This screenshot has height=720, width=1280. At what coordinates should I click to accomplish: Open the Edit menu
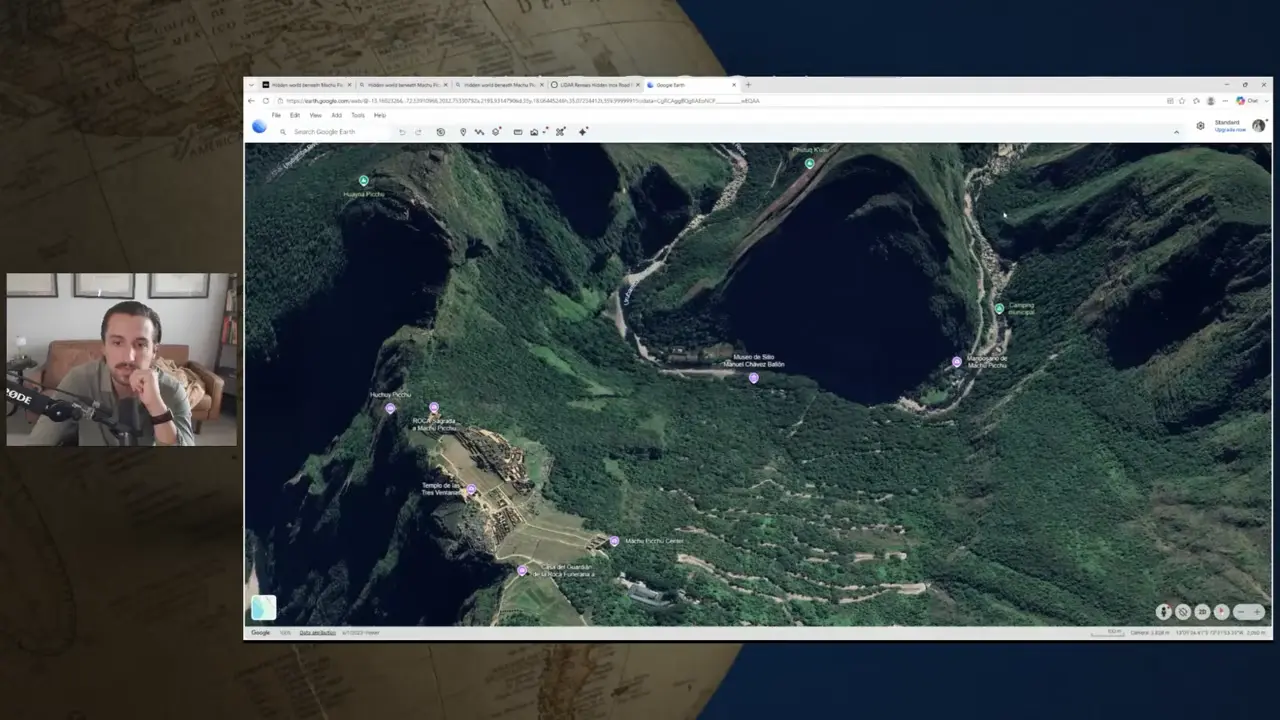coord(295,115)
